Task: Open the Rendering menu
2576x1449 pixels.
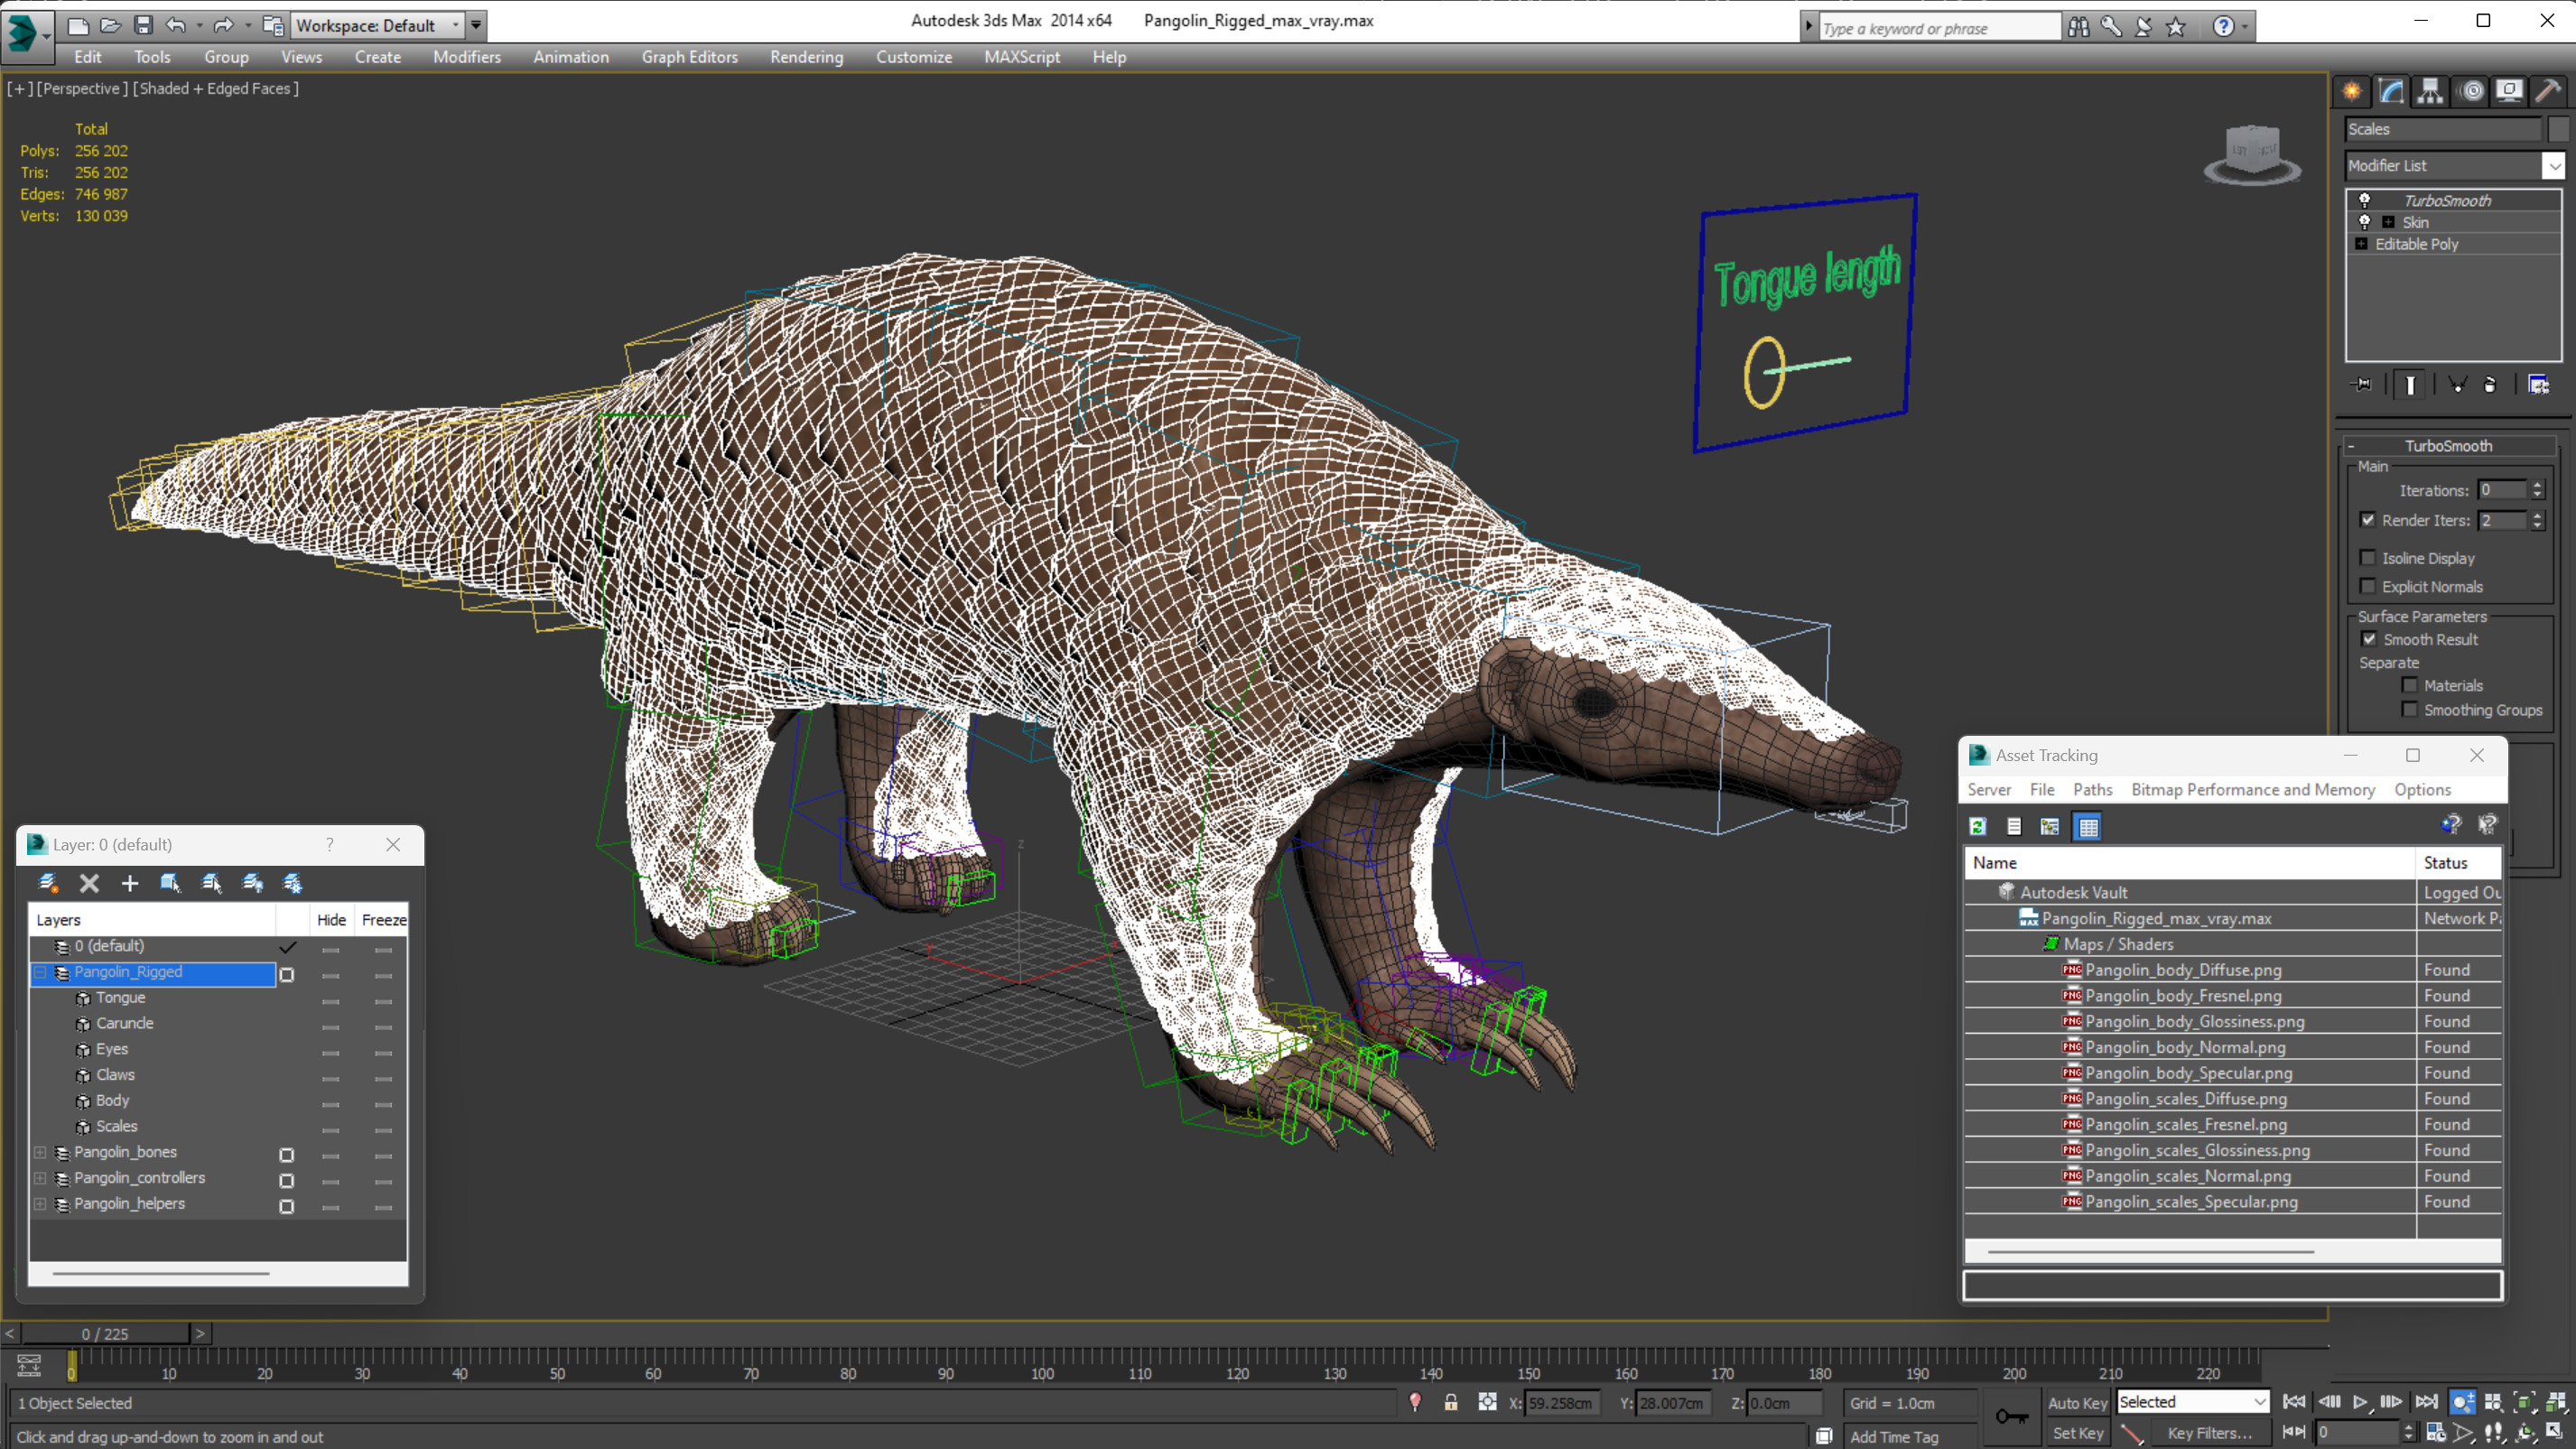Action: [806, 57]
